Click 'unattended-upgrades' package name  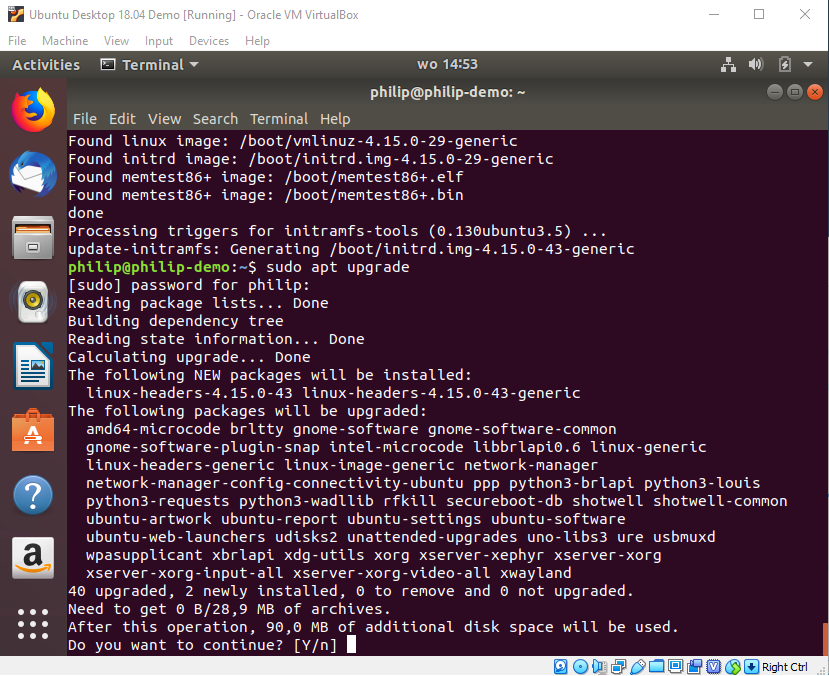tap(432, 537)
